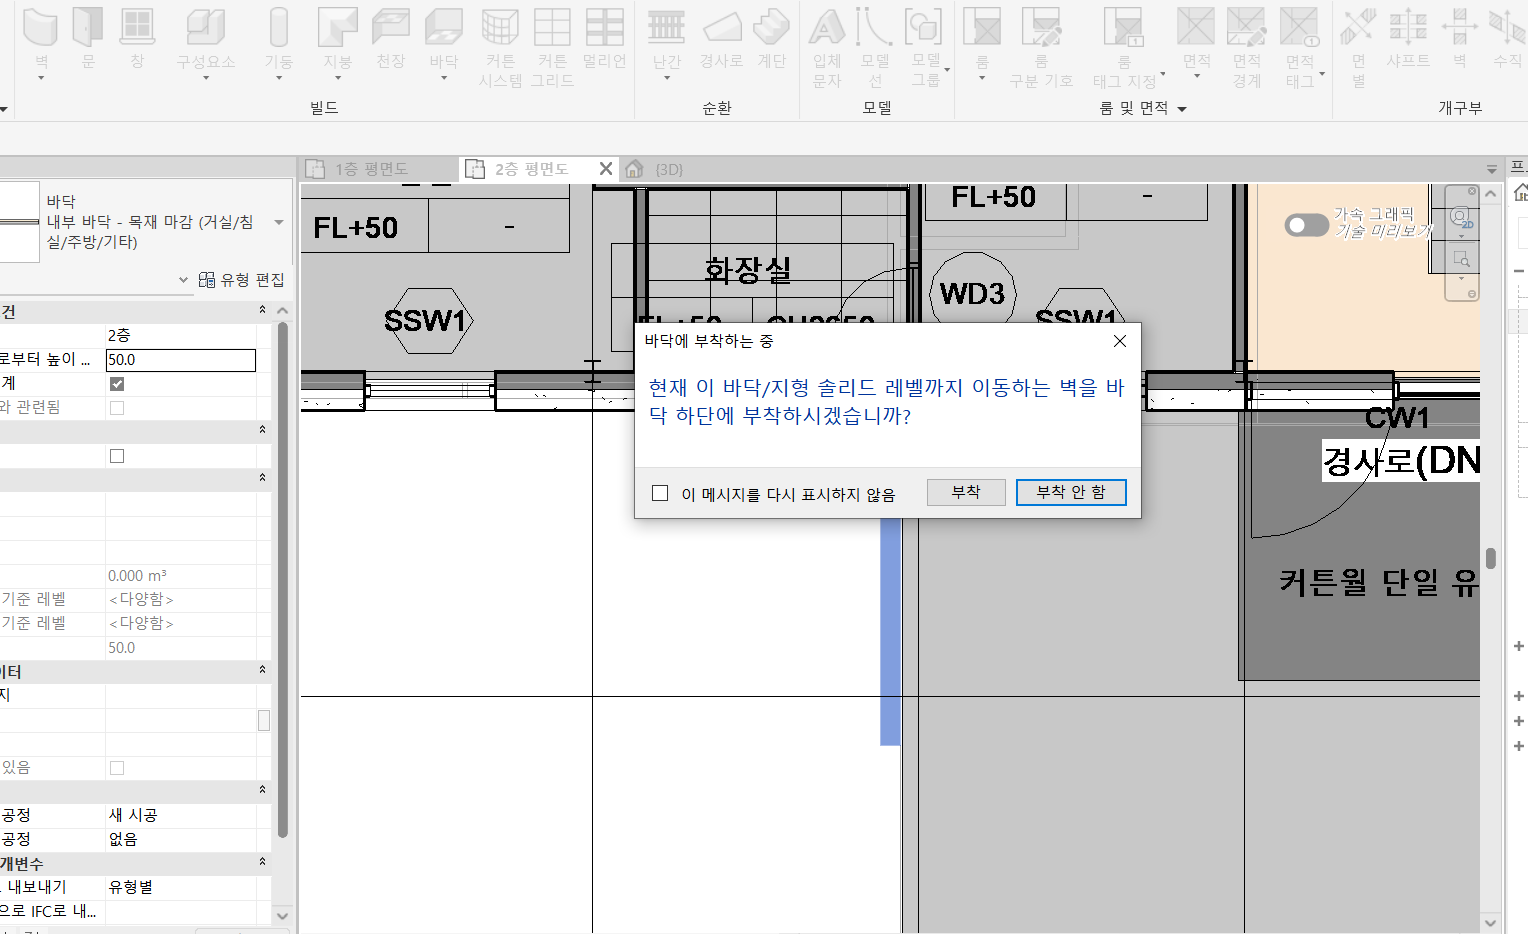Toggle the 가속 그래픽 preview switch
1528x934 pixels.
[x=1306, y=225]
